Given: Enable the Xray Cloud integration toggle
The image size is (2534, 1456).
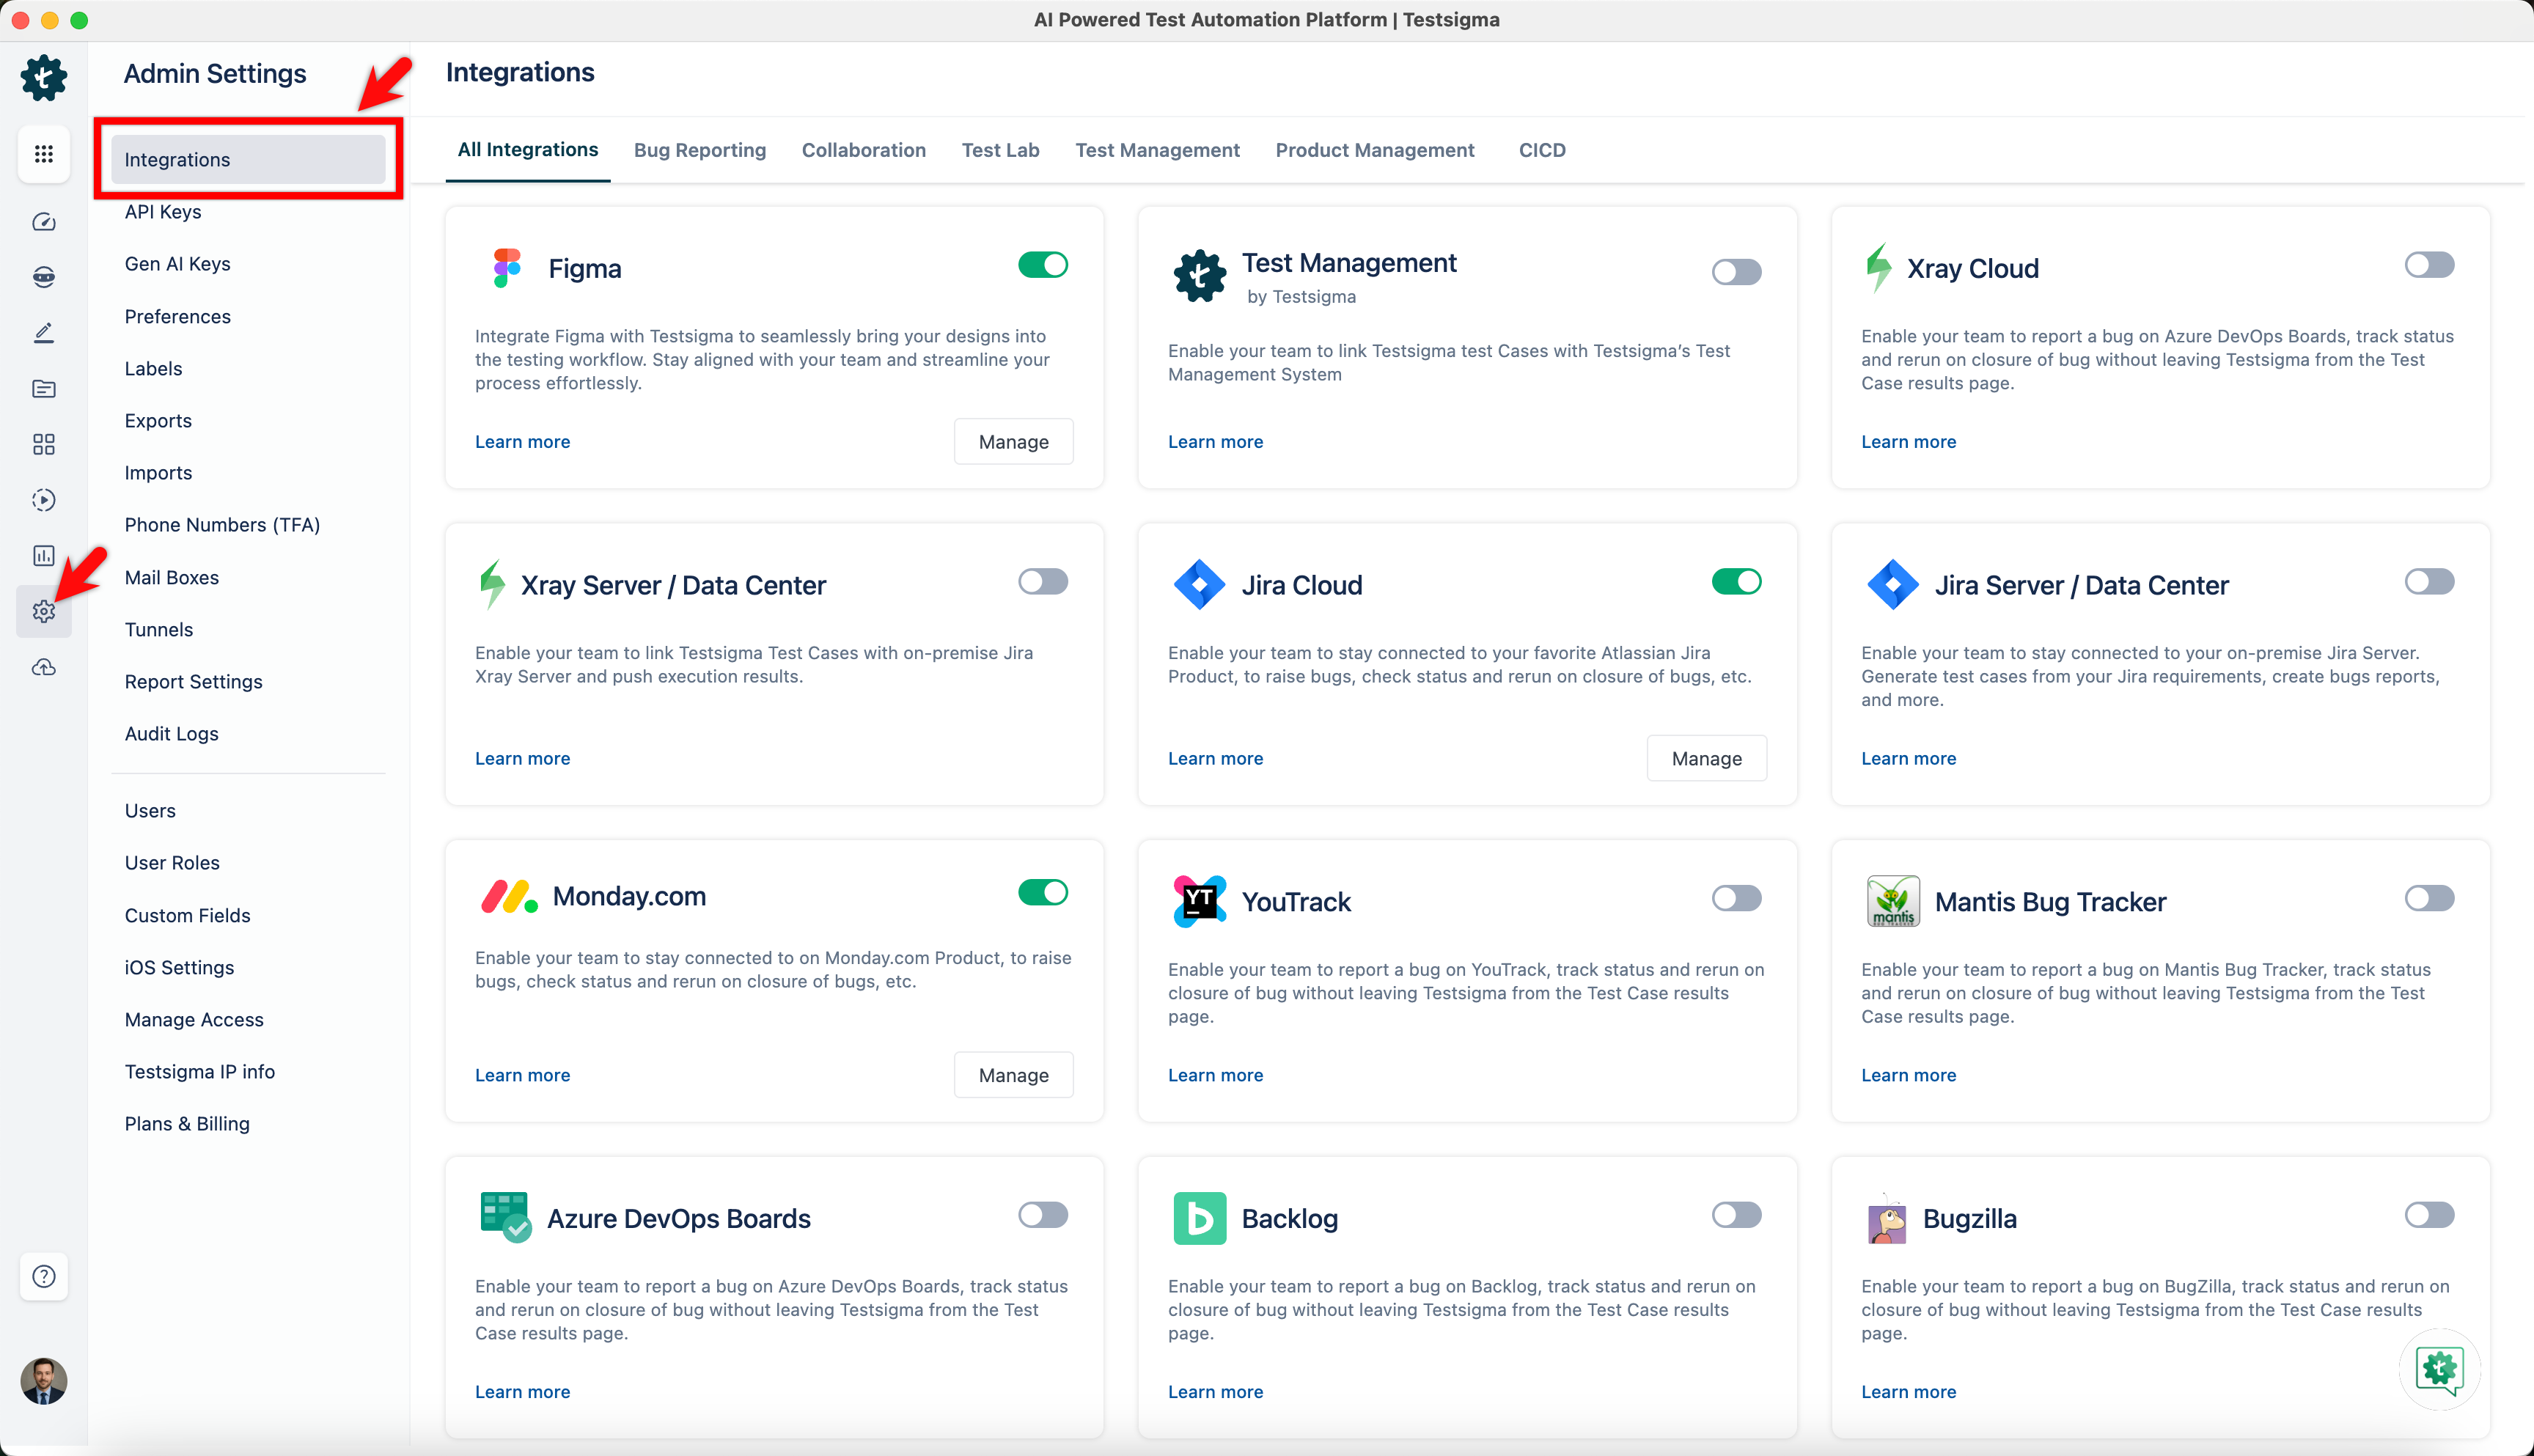Looking at the screenshot, I should [2430, 264].
